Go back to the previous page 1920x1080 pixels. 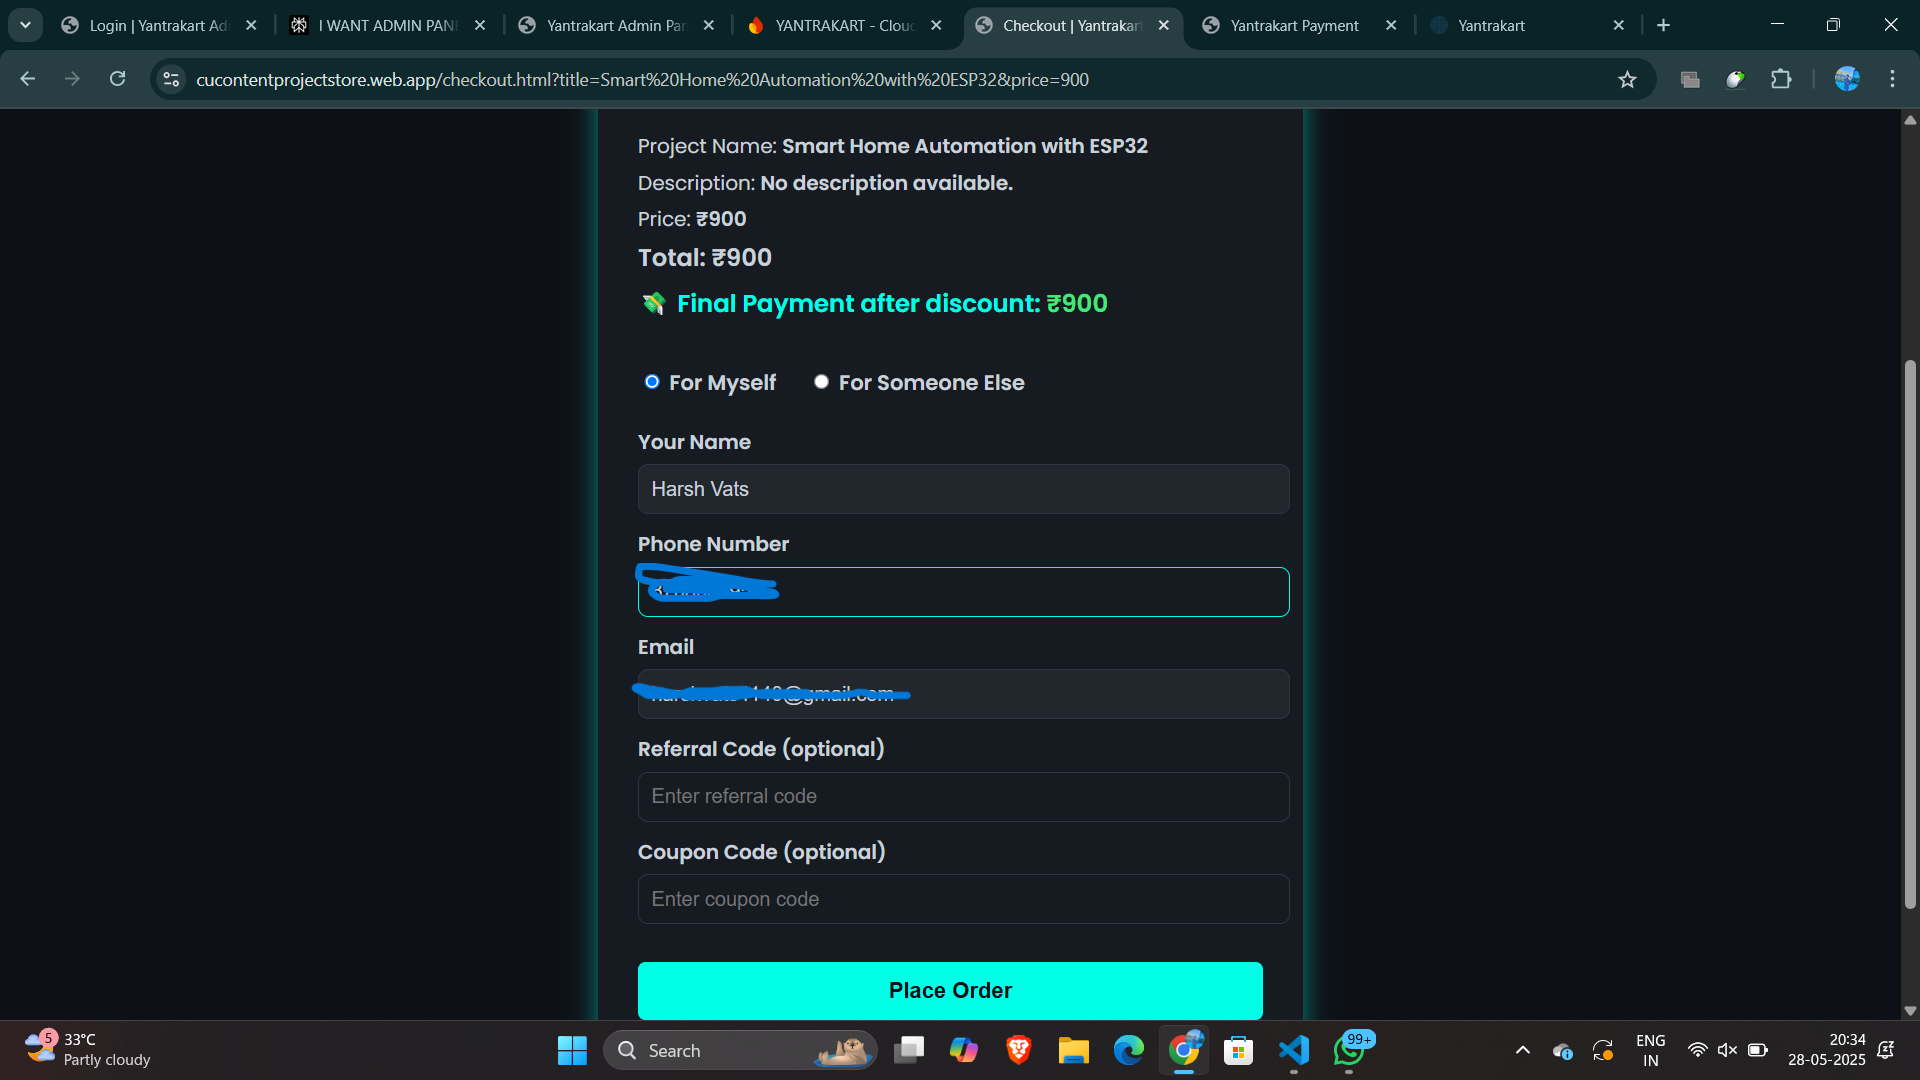tap(28, 79)
